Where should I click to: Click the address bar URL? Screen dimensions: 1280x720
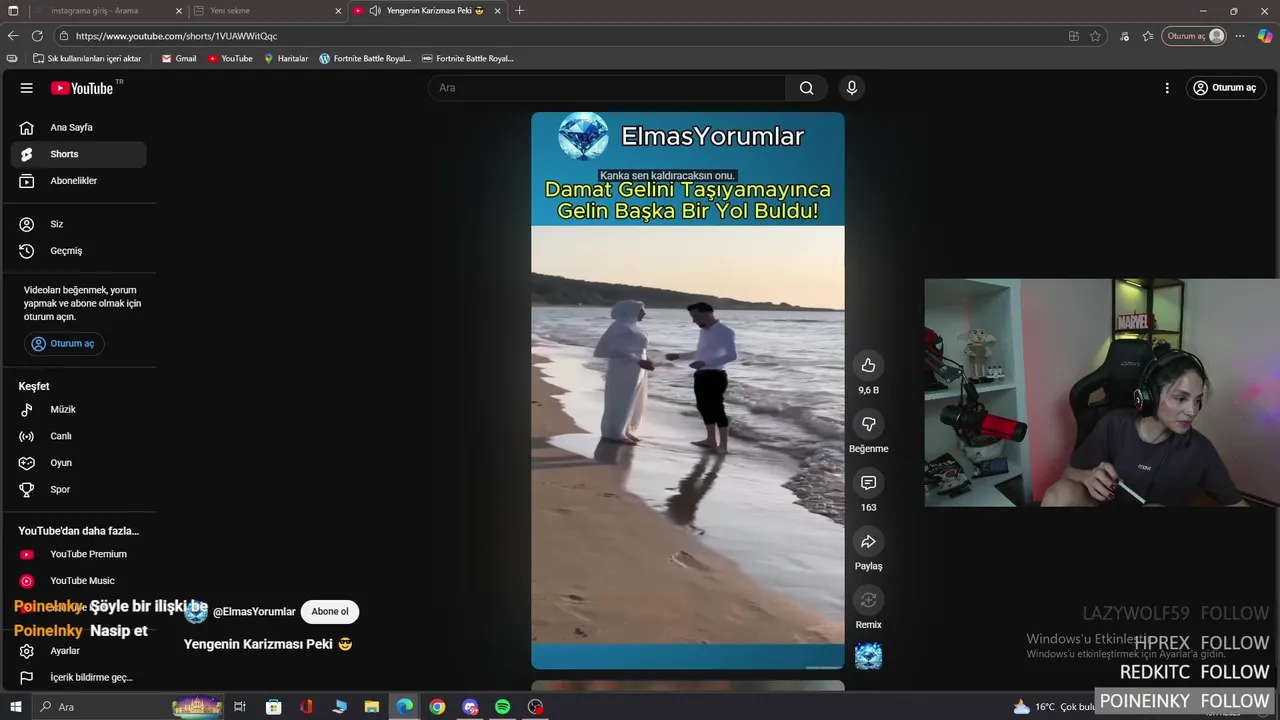pos(176,36)
